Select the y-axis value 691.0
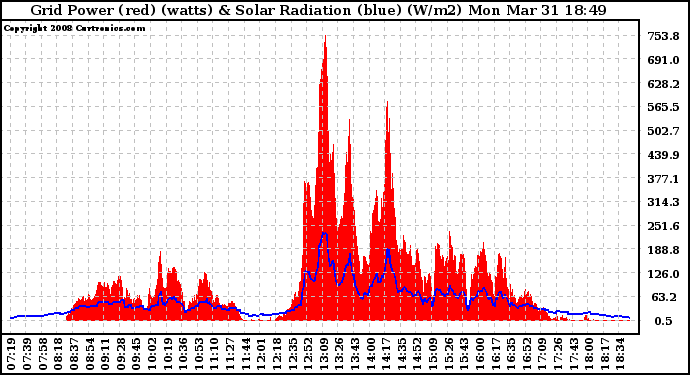 (663, 60)
